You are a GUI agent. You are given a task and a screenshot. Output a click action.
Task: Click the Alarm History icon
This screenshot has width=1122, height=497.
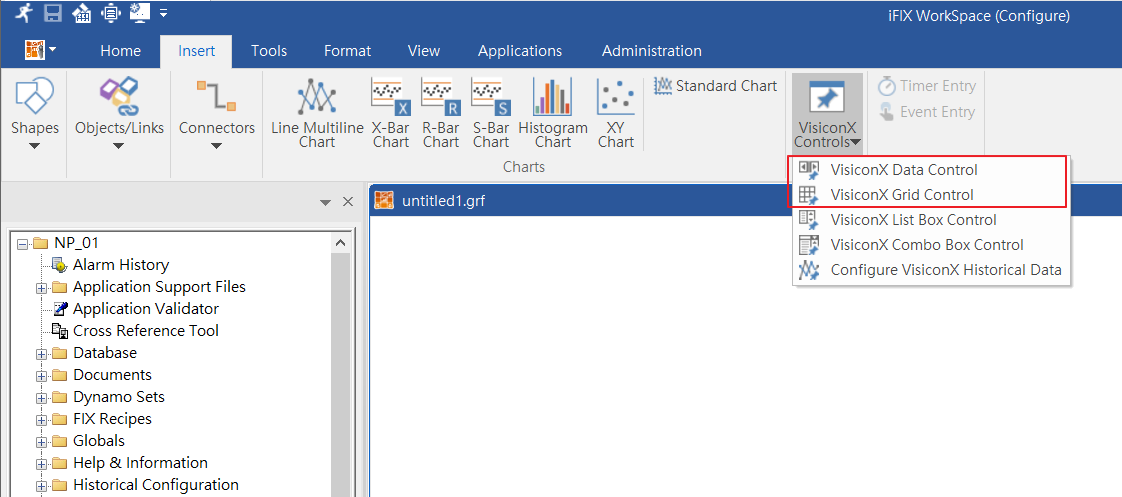(x=60, y=265)
